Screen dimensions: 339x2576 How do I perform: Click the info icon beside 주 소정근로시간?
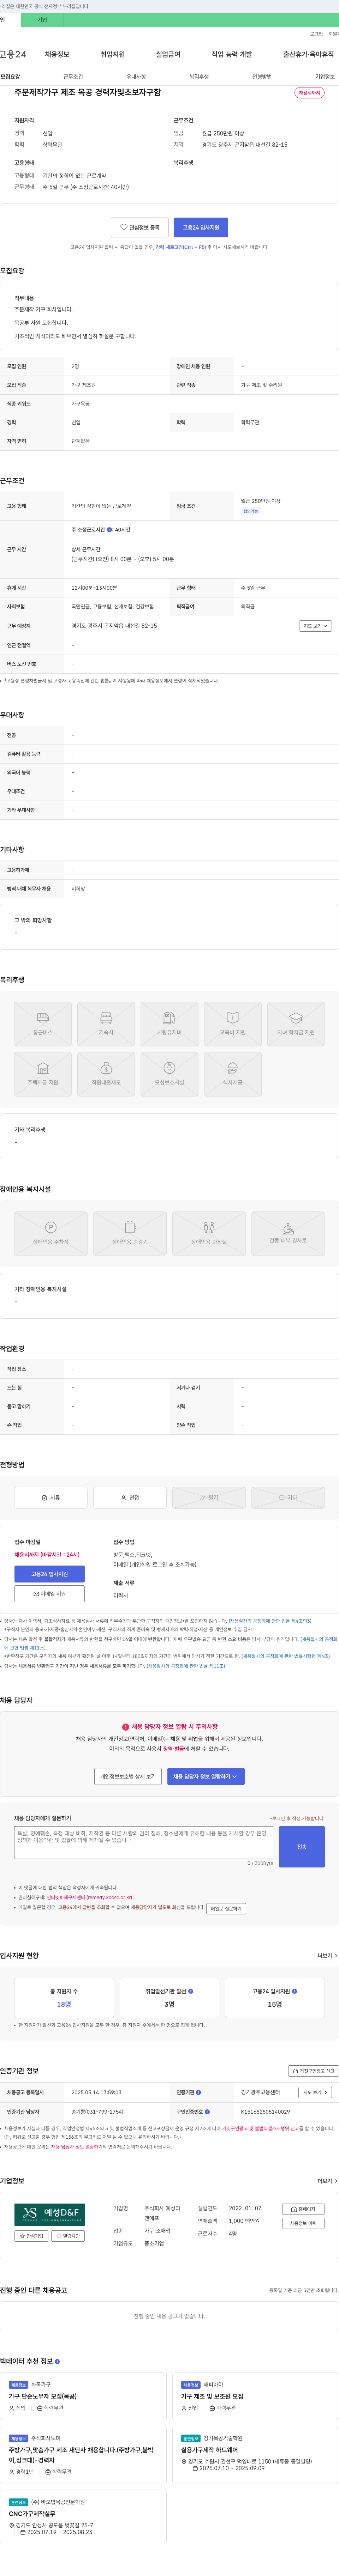click(109, 530)
